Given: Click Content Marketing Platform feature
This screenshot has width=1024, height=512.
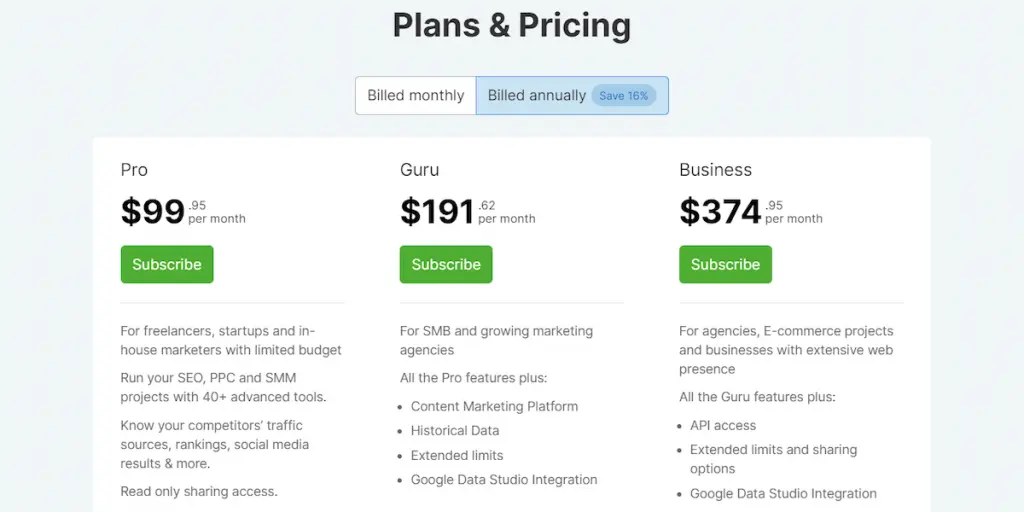Looking at the screenshot, I should pyautogui.click(x=494, y=406).
